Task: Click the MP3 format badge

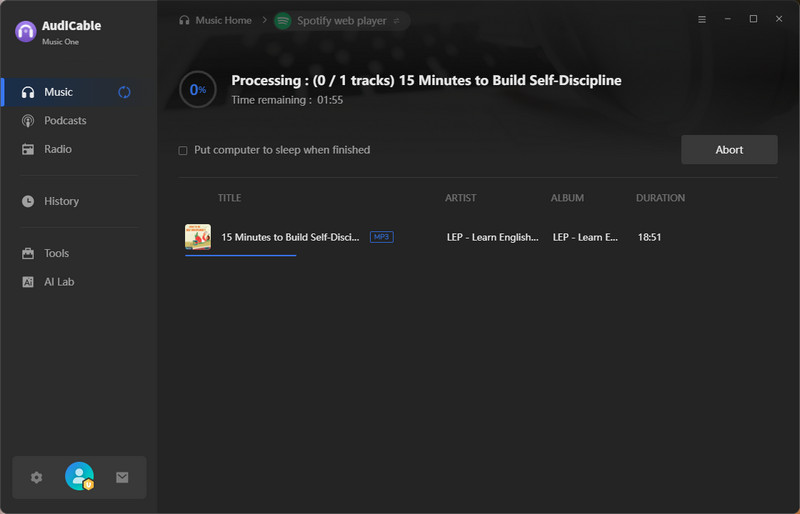Action: point(382,237)
